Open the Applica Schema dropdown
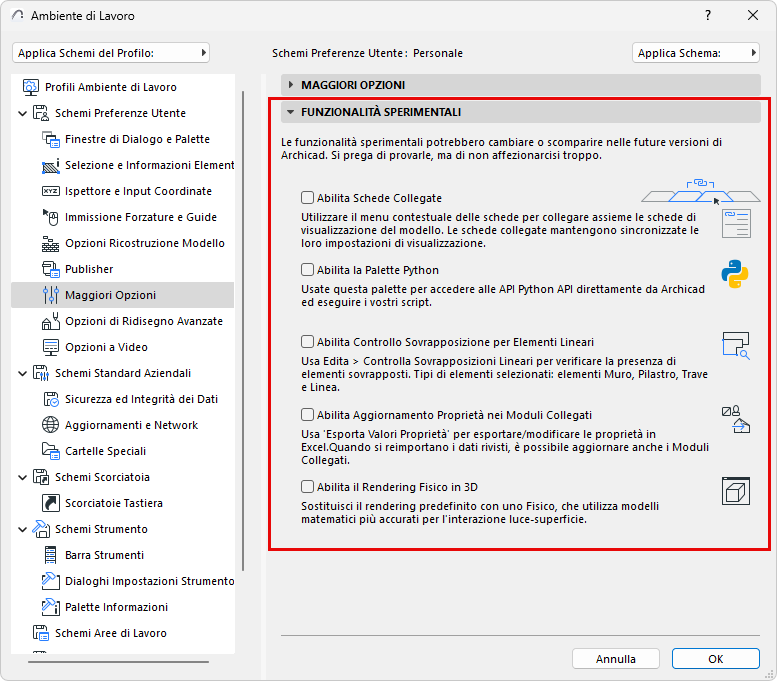The height and width of the screenshot is (681, 777). tap(696, 53)
